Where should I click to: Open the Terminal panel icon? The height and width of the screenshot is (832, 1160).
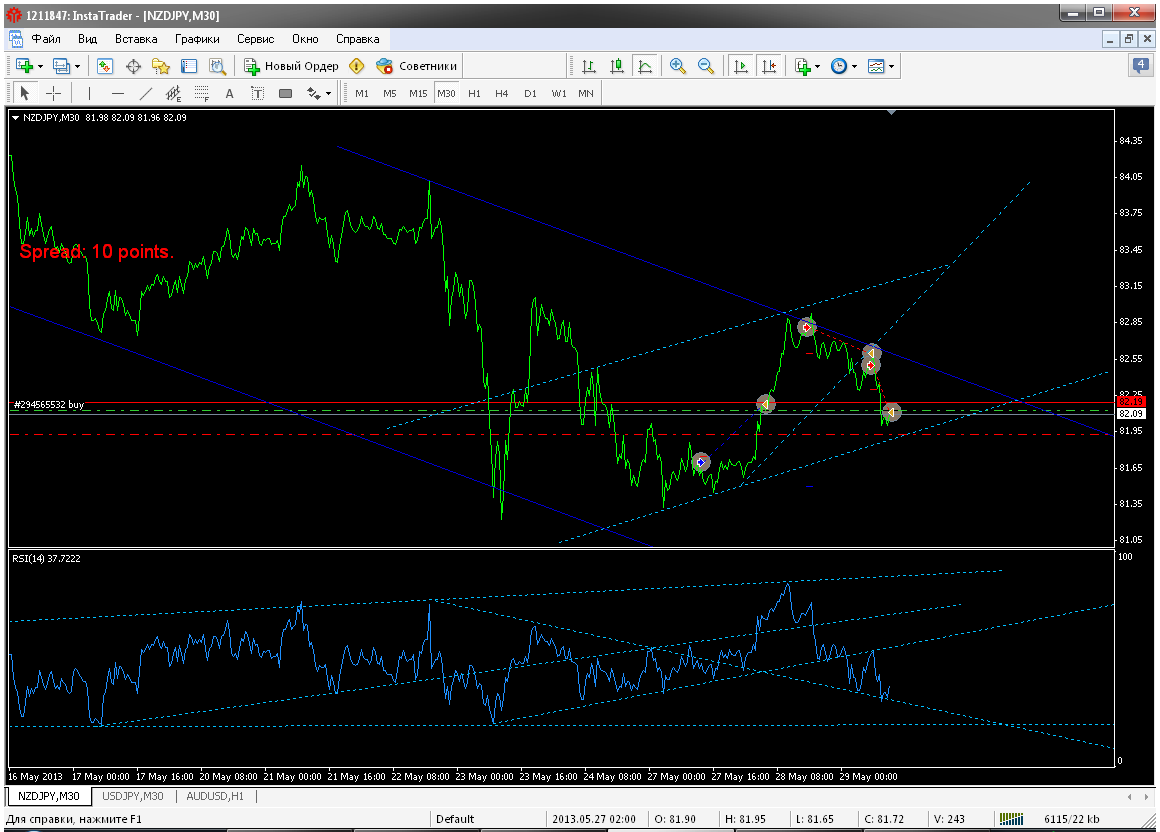189,67
